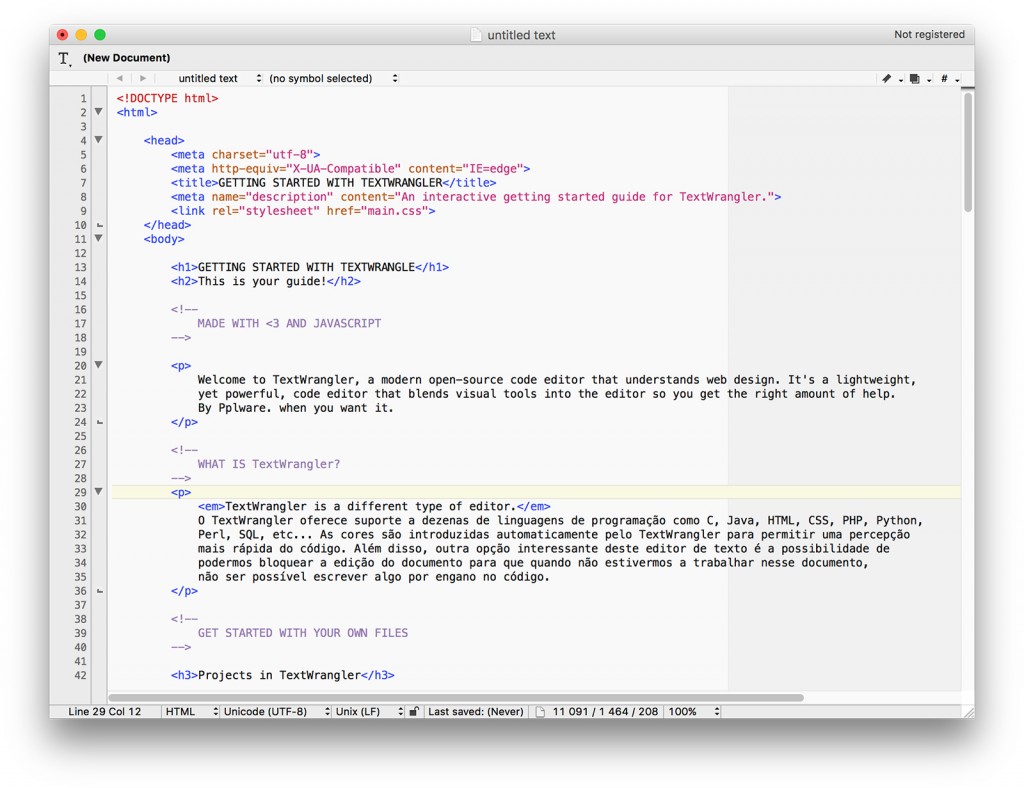The width and height of the screenshot is (1024, 788).
Task: Click the text options T icon
Action: point(64,58)
